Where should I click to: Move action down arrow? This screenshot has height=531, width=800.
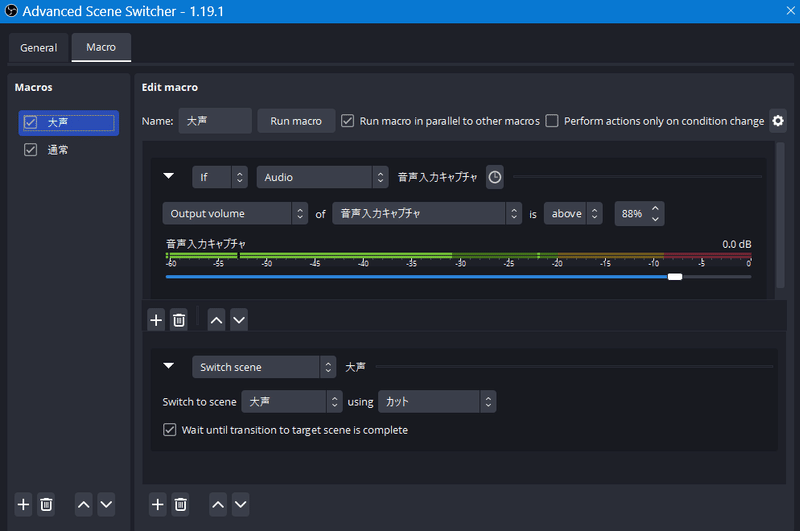[x=240, y=504]
